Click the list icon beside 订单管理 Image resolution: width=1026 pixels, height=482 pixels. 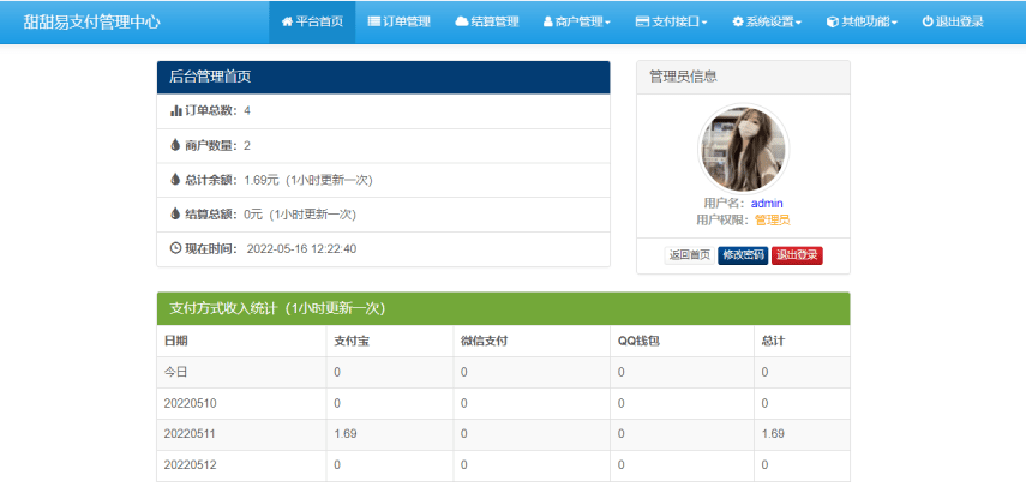(x=374, y=22)
